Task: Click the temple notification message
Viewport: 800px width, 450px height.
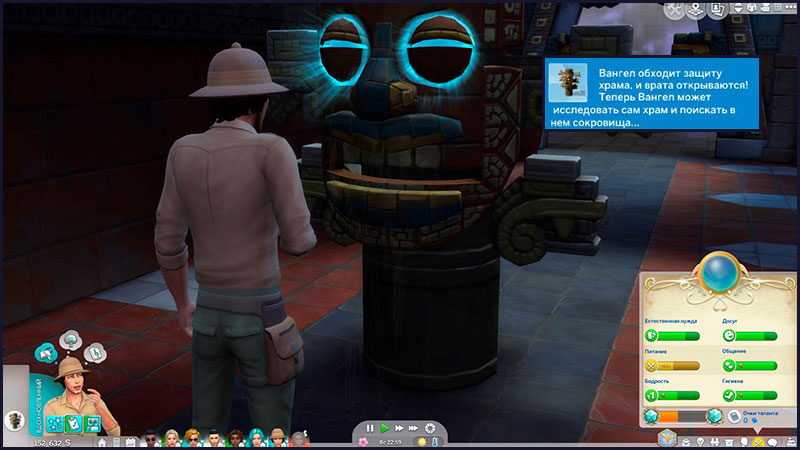Action: [652, 93]
